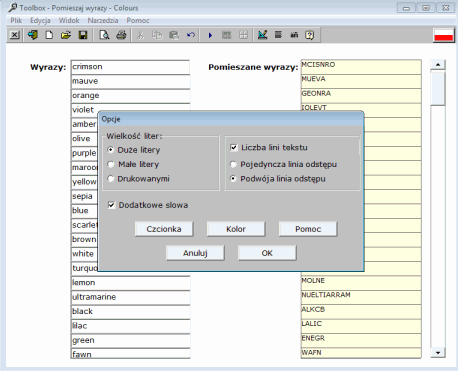This screenshot has width=458, height=371.
Task: Click the lemon word field
Action: click(130, 283)
